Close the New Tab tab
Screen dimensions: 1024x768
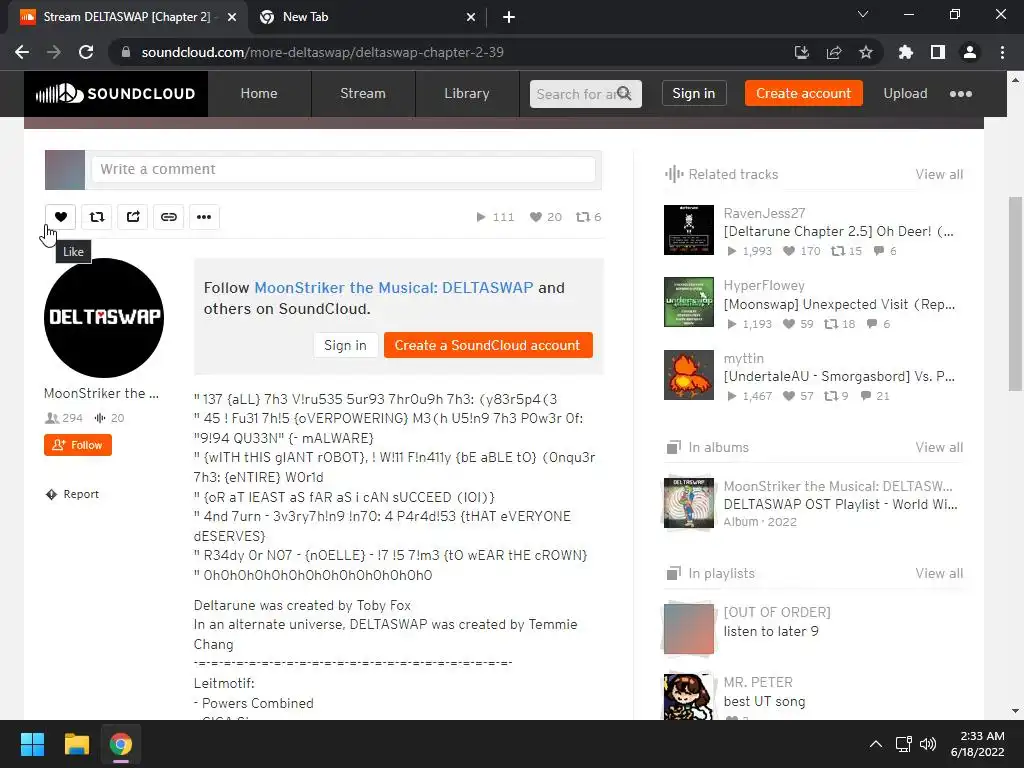click(x=471, y=17)
